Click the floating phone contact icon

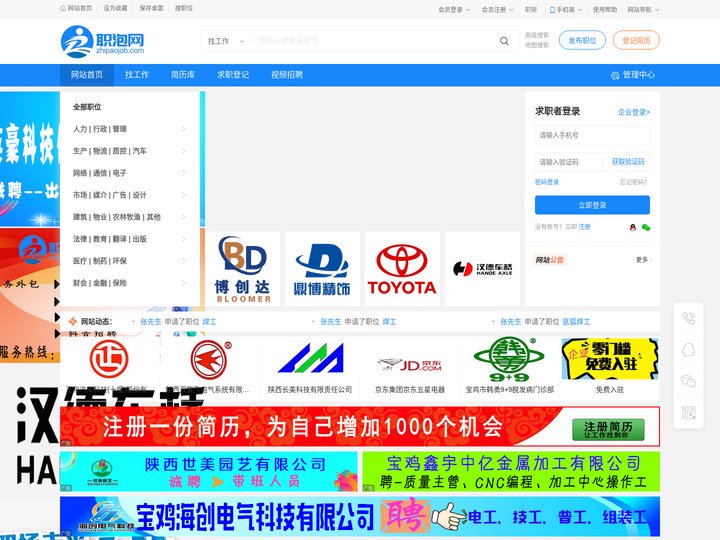[688, 318]
